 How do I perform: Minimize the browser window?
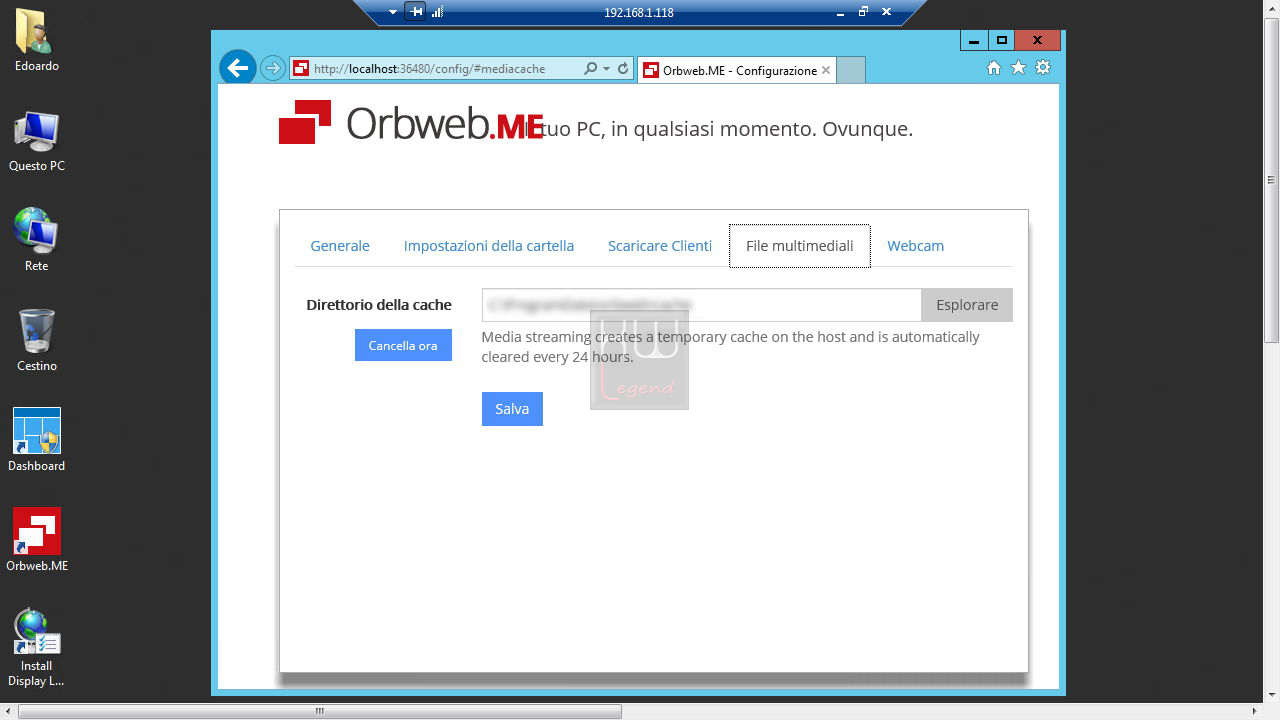click(x=973, y=41)
